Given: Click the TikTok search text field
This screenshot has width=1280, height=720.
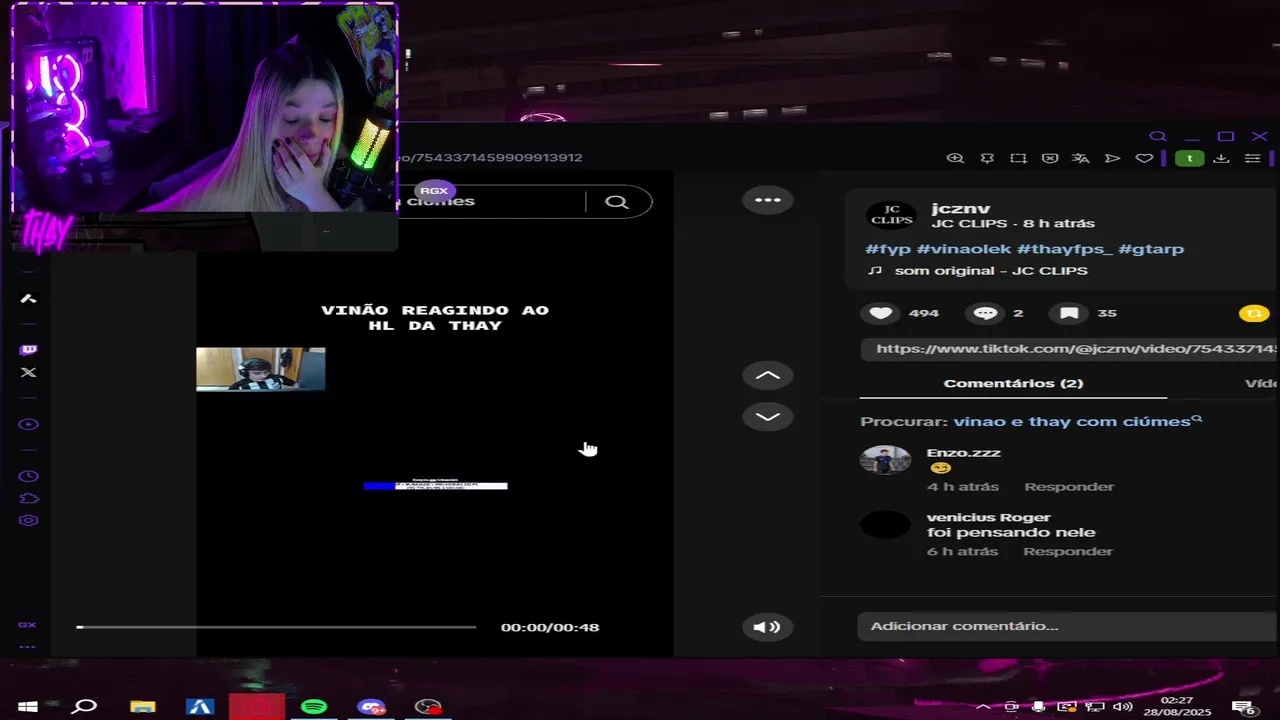Looking at the screenshot, I should tap(490, 201).
